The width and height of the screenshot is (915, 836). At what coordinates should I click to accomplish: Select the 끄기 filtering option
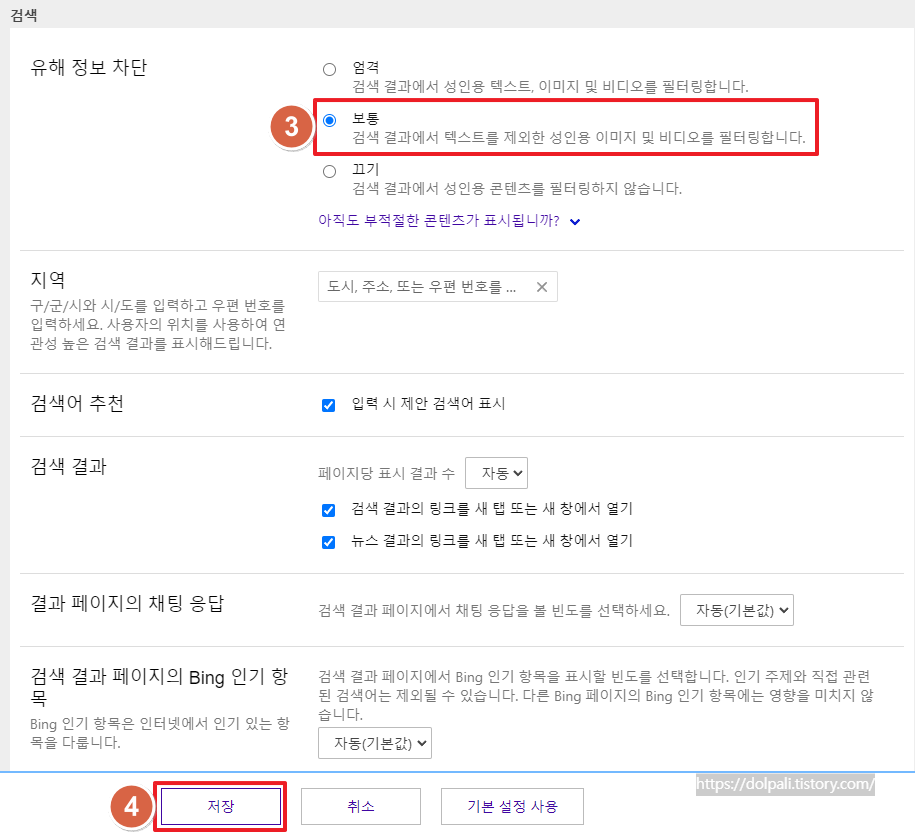pyautogui.click(x=329, y=171)
